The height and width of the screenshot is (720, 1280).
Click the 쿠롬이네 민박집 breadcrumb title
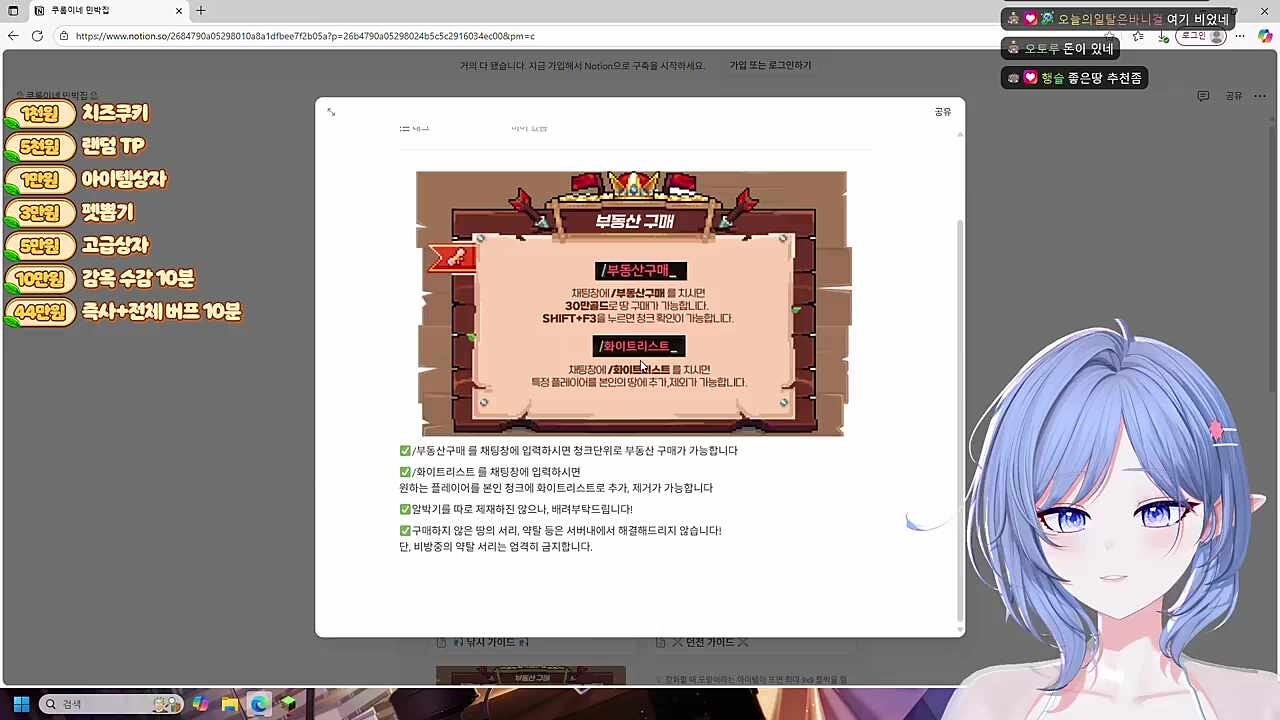coord(57,96)
